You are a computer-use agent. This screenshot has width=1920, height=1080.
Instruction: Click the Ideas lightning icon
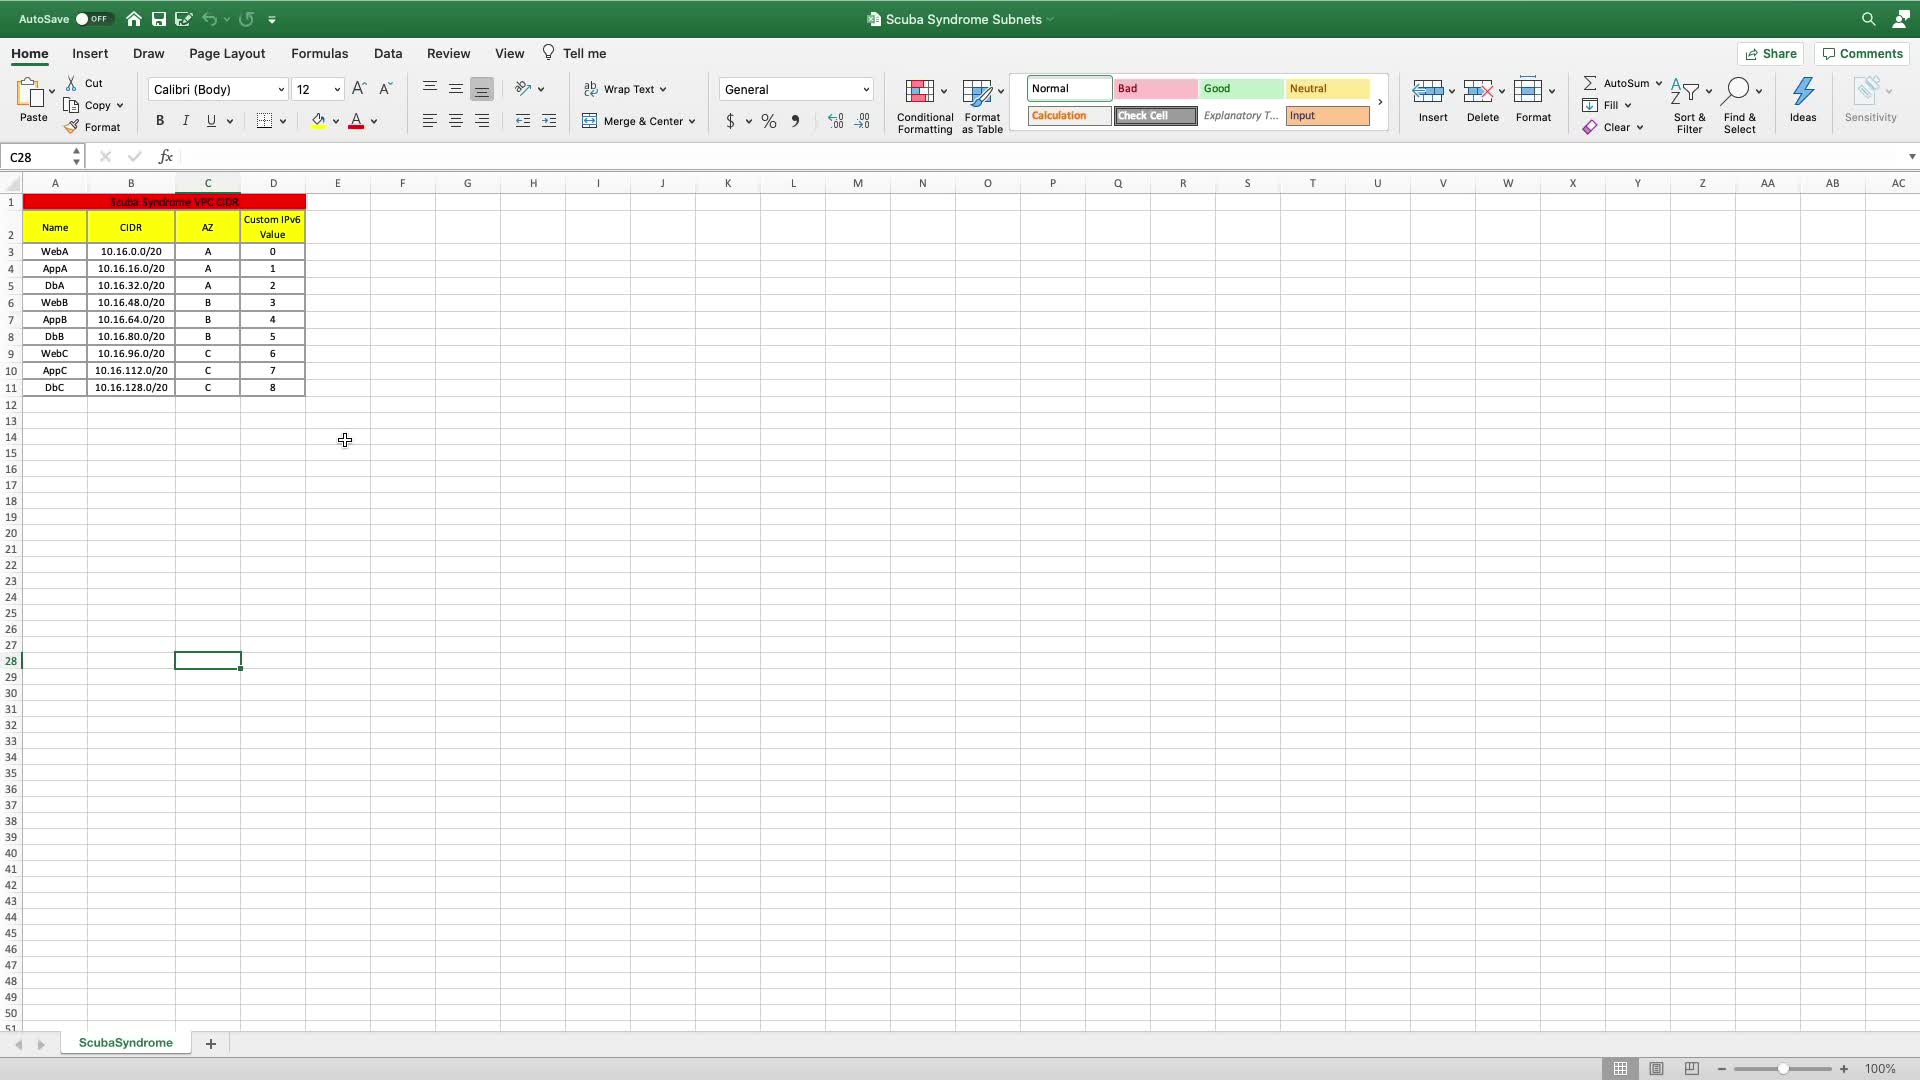coord(1802,92)
